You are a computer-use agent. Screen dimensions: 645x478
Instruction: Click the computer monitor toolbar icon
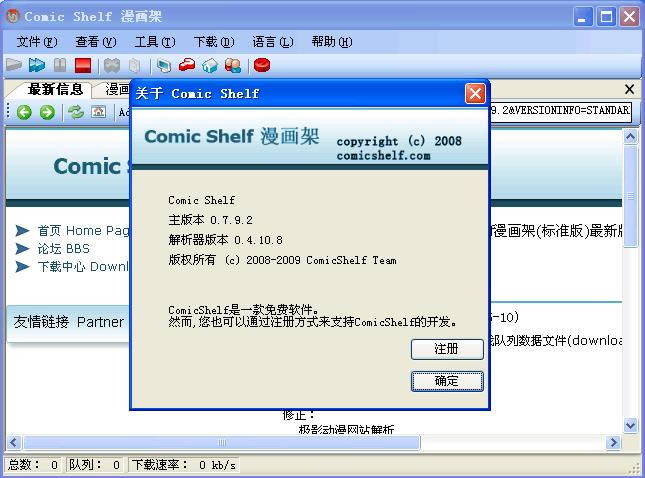point(164,66)
